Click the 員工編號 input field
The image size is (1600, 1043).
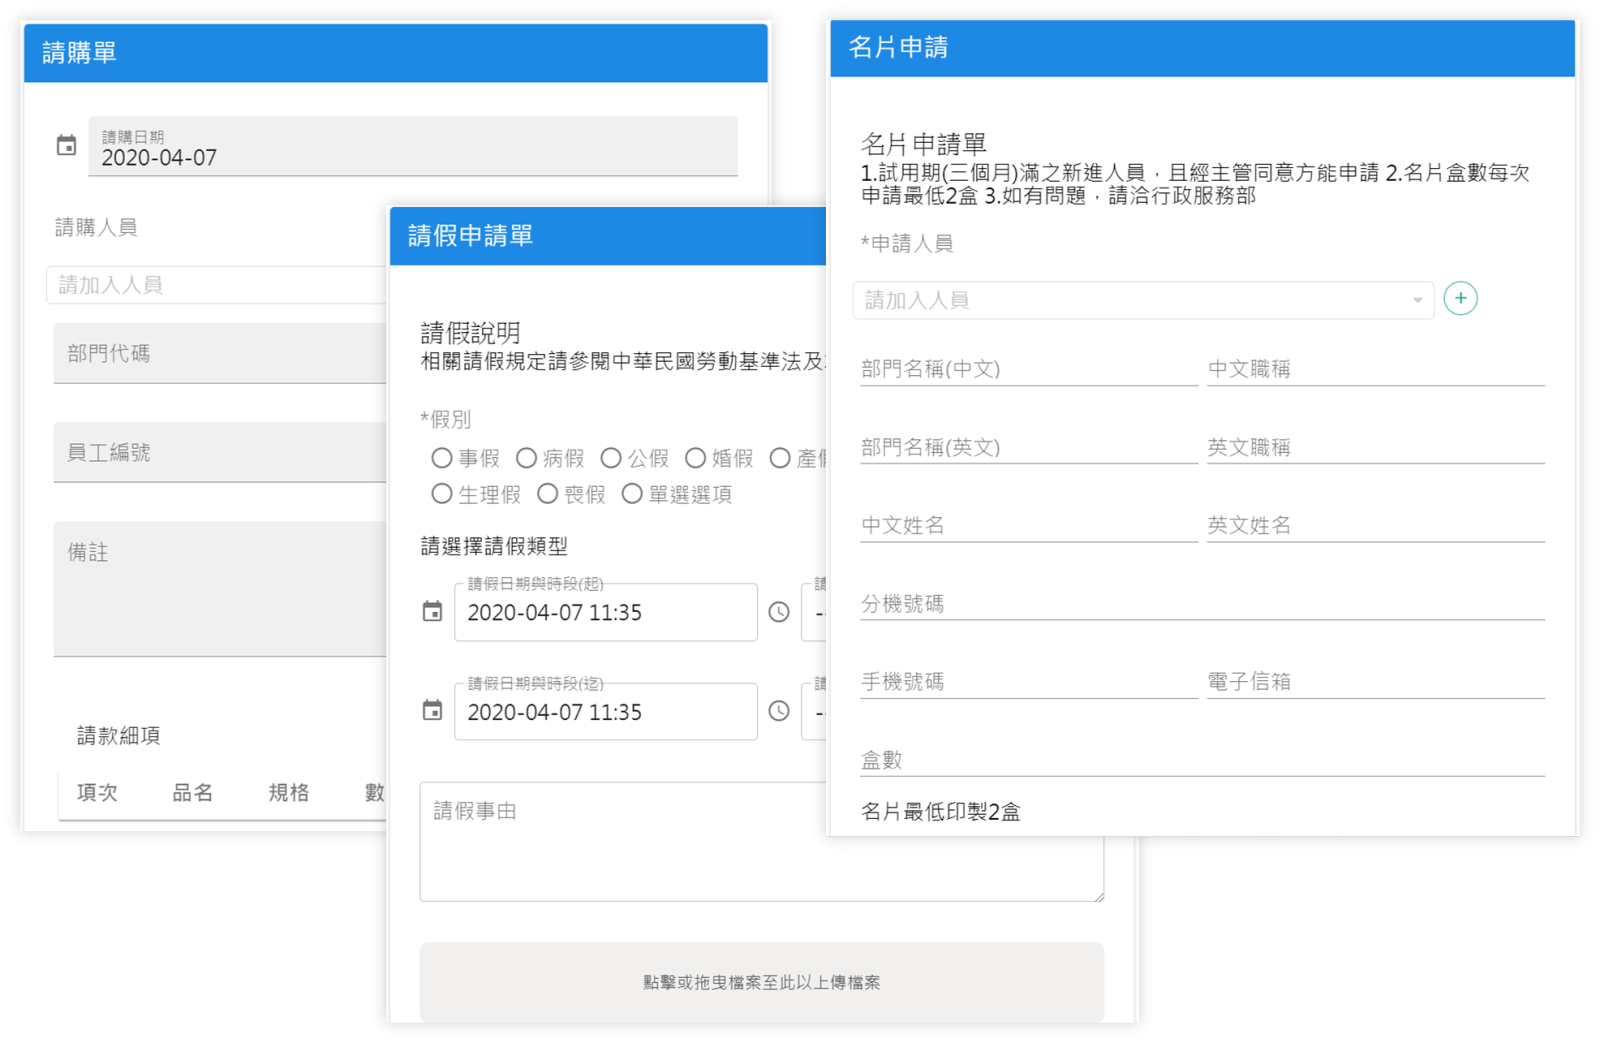[220, 452]
